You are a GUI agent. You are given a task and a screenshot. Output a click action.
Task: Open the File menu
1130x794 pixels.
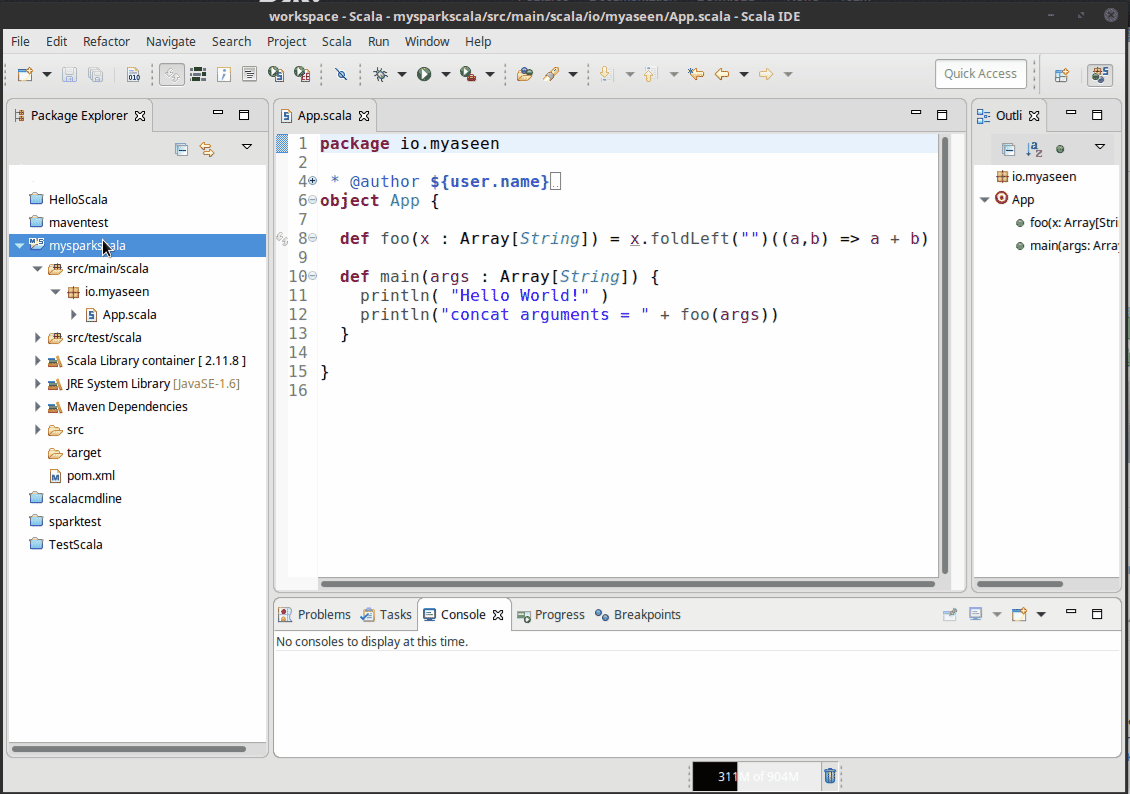coord(20,42)
